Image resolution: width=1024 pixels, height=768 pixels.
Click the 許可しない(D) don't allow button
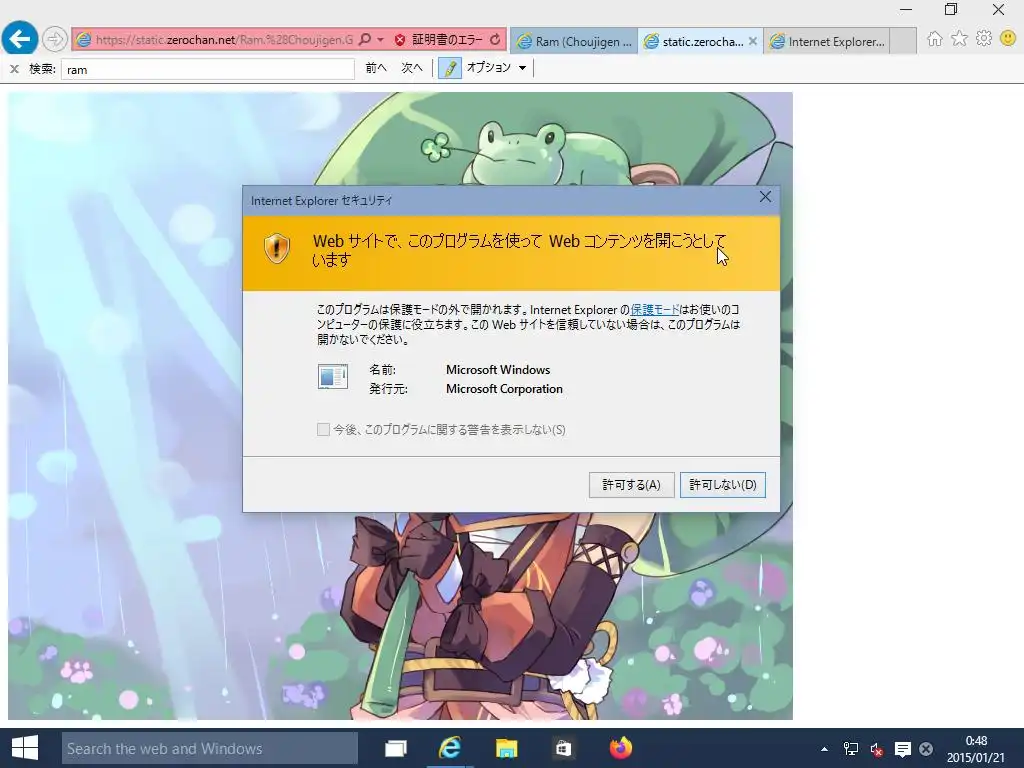[722, 485]
